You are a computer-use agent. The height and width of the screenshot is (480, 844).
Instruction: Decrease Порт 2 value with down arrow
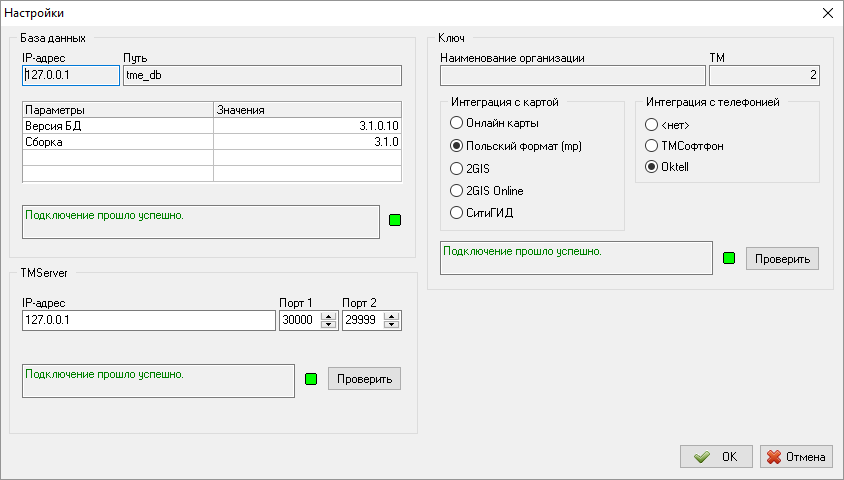coord(391,325)
